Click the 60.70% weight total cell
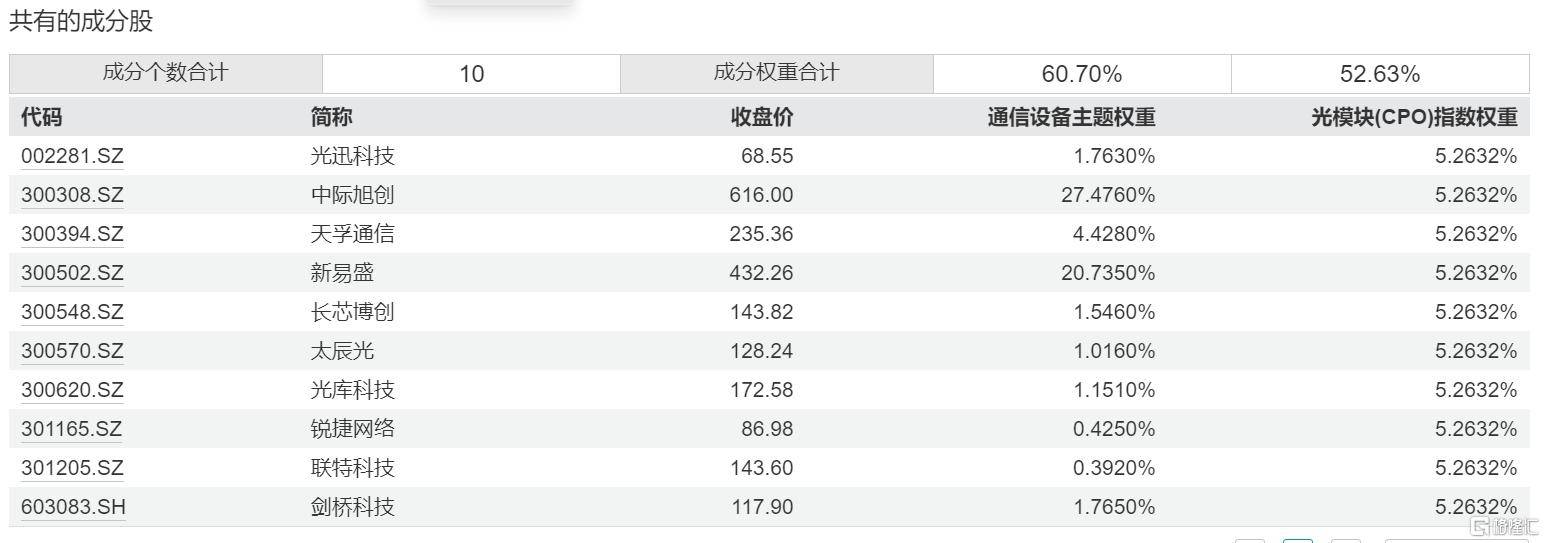 coord(1081,74)
